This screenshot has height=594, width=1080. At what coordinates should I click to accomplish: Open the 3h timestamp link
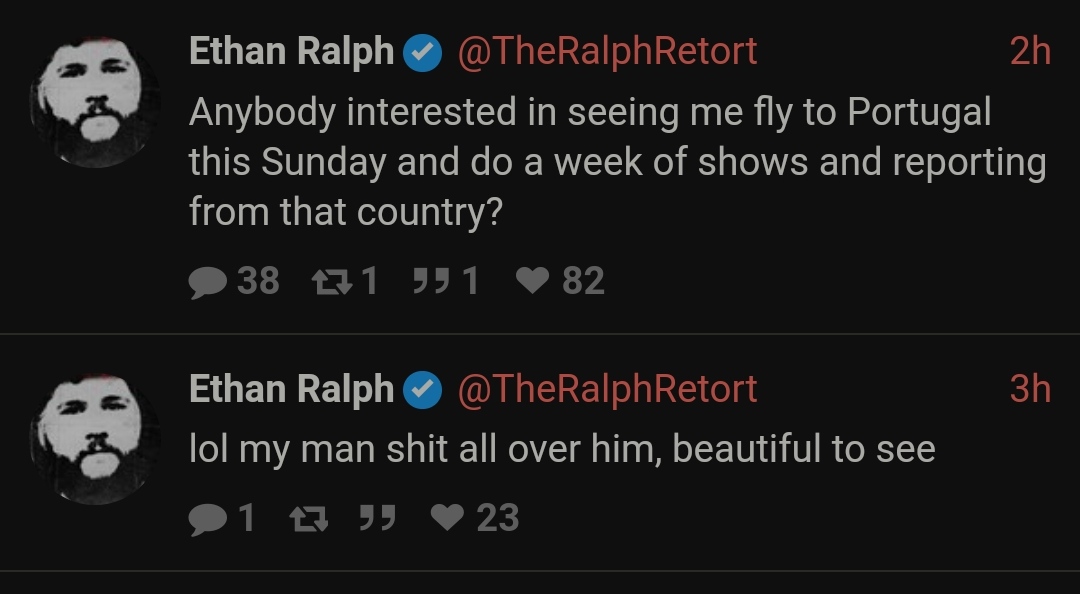pyautogui.click(x=1029, y=390)
